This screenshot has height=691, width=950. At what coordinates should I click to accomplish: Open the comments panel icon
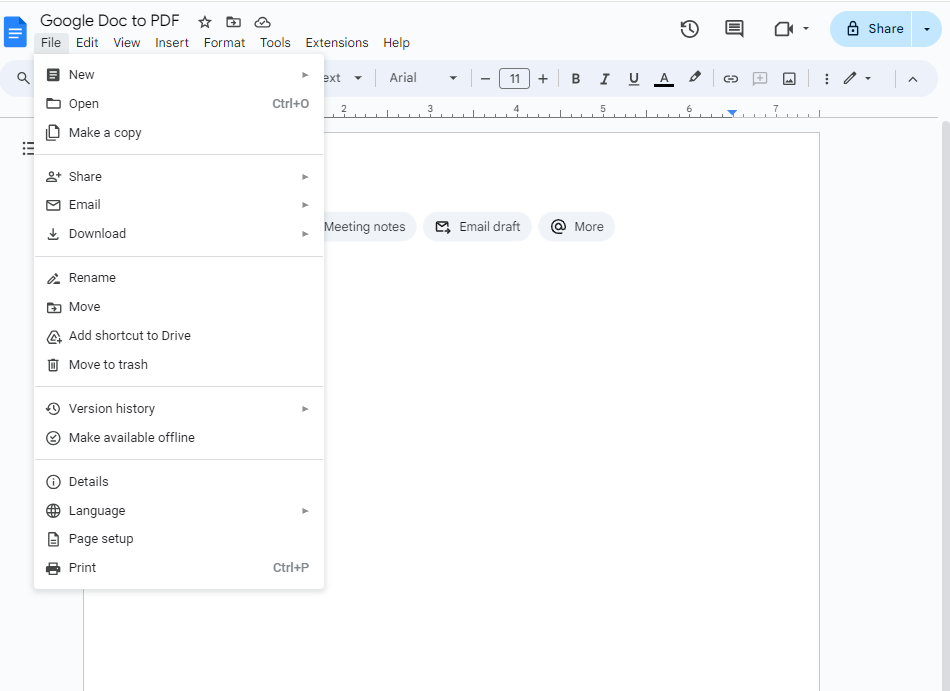tap(734, 29)
